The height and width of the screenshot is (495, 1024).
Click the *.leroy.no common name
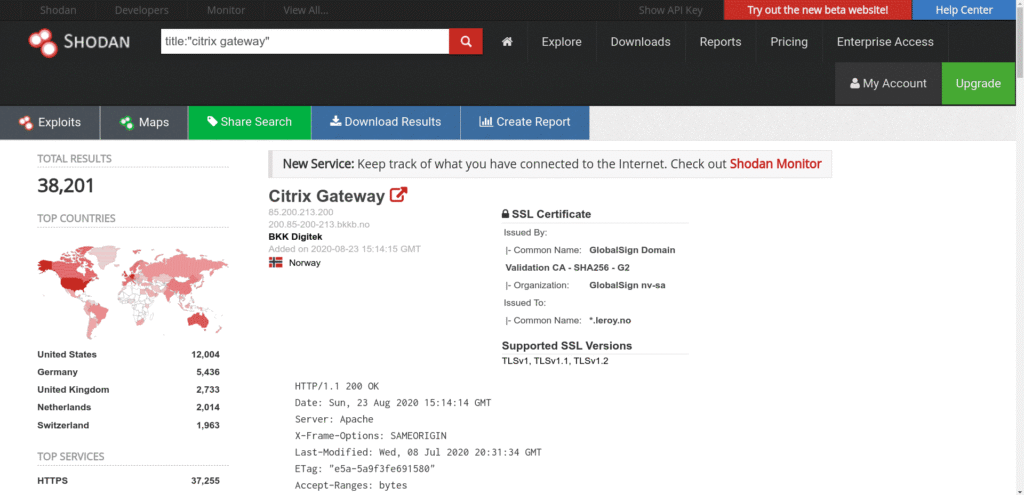pyautogui.click(x=609, y=321)
